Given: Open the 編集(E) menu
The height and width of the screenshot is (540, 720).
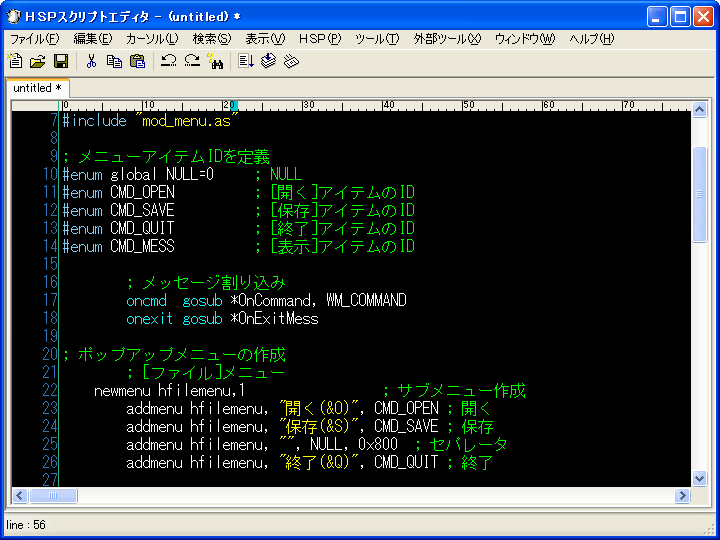Looking at the screenshot, I should coord(93,39).
